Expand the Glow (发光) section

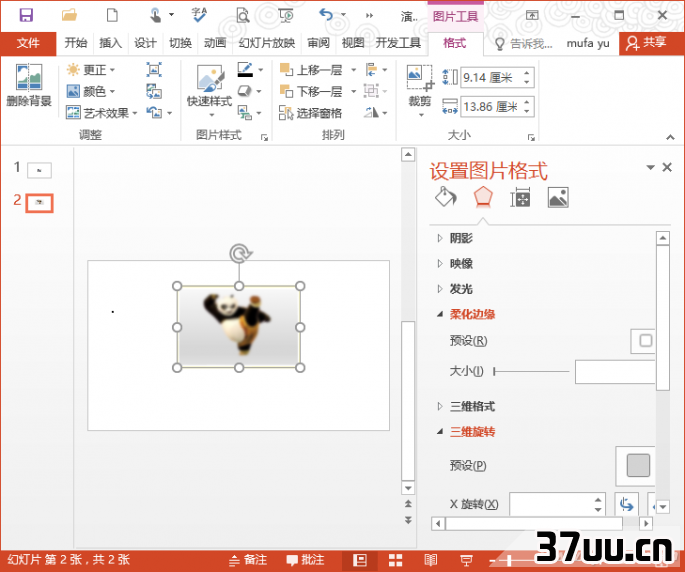click(x=455, y=289)
